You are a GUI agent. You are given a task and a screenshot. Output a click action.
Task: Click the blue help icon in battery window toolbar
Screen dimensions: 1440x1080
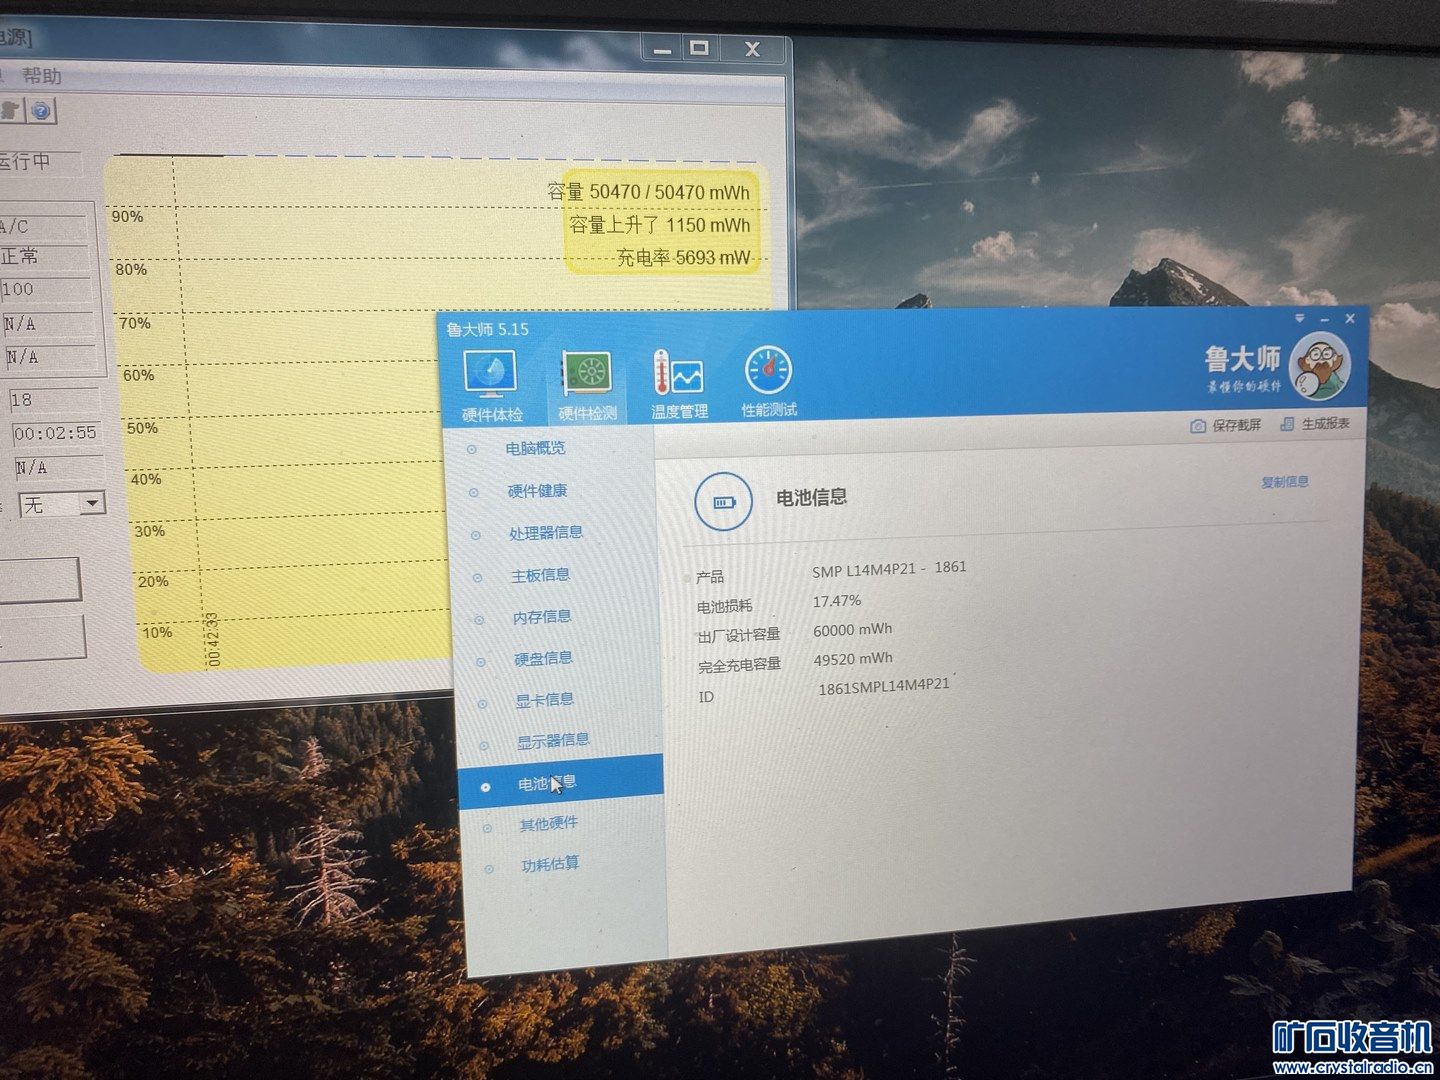[41, 110]
